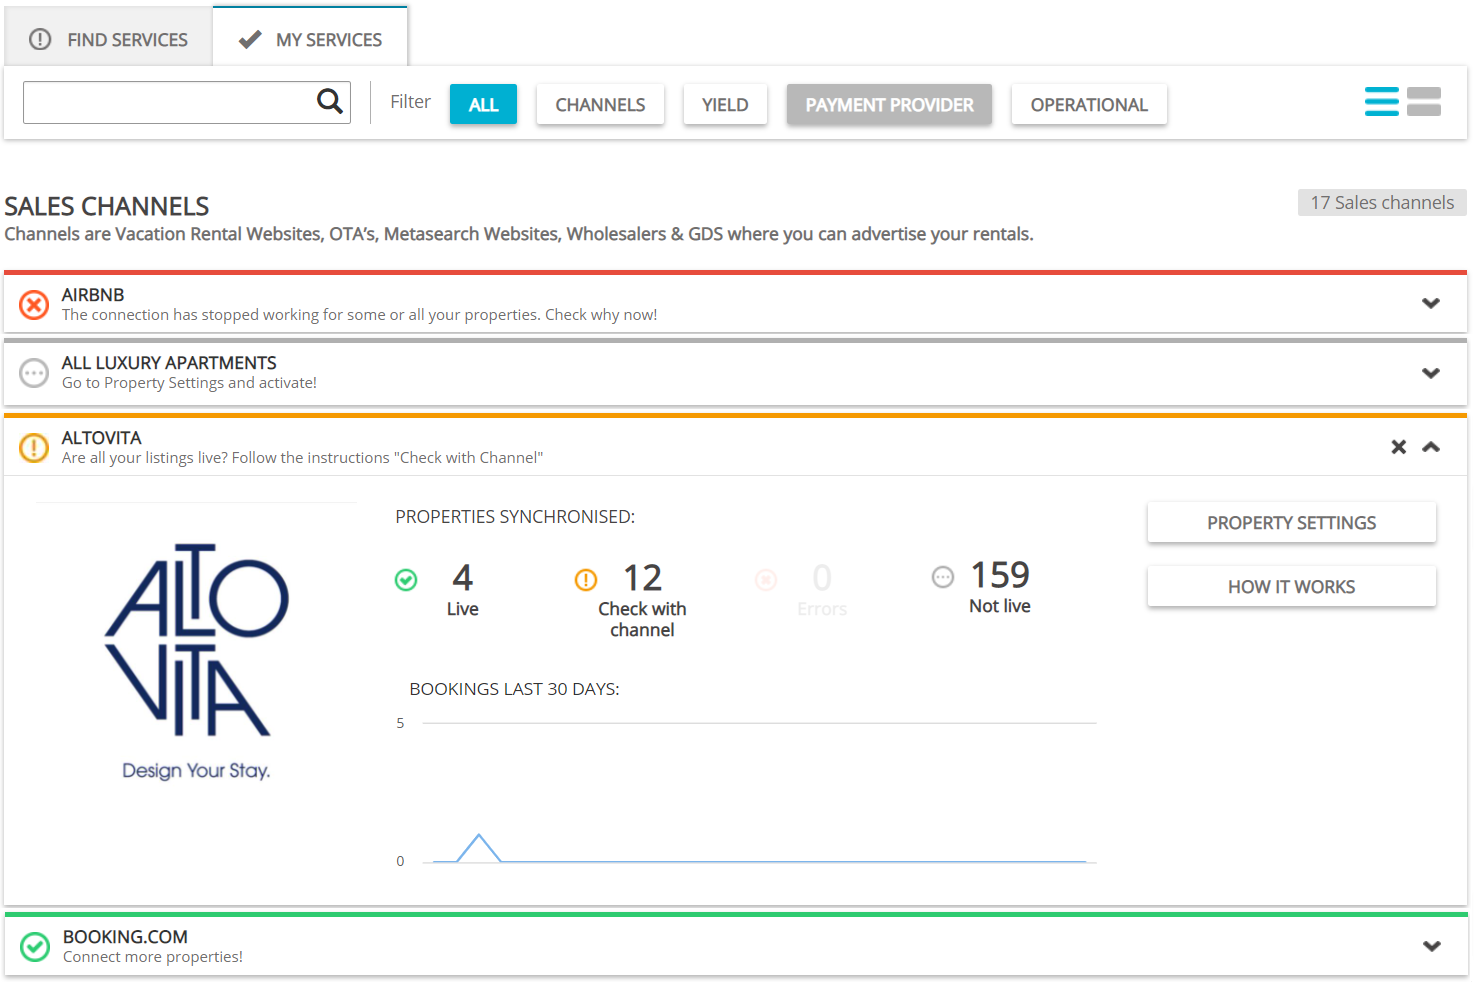Click the green Booking.com status icon
The width and height of the screenshot is (1474, 985).
pos(35,947)
